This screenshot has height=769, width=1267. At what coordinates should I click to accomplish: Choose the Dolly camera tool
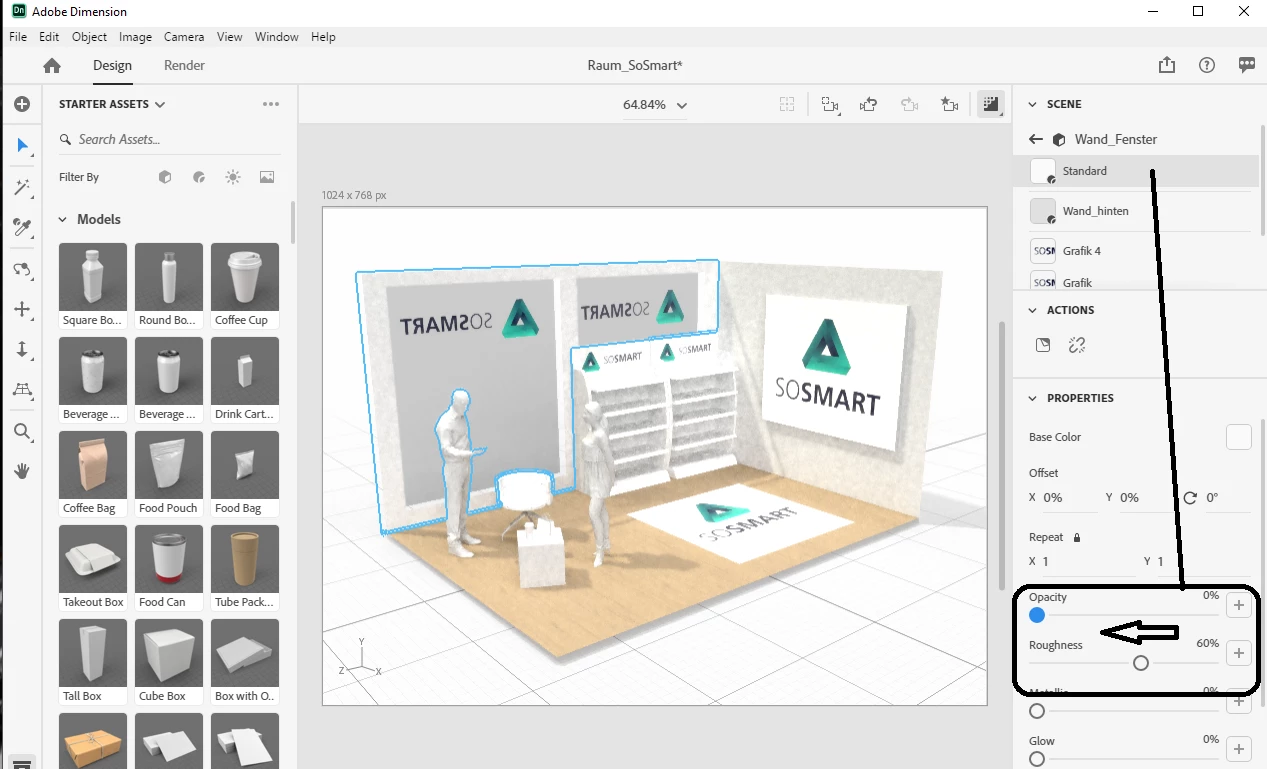22,350
